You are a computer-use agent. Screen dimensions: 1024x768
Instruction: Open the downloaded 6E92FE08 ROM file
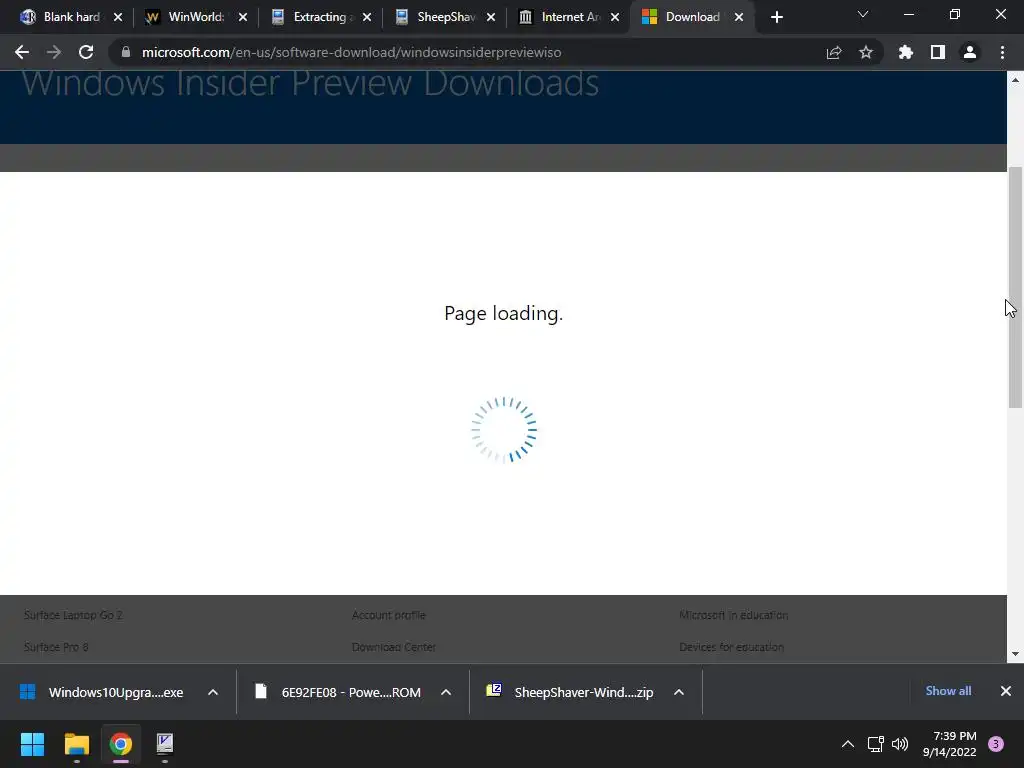click(x=338, y=692)
